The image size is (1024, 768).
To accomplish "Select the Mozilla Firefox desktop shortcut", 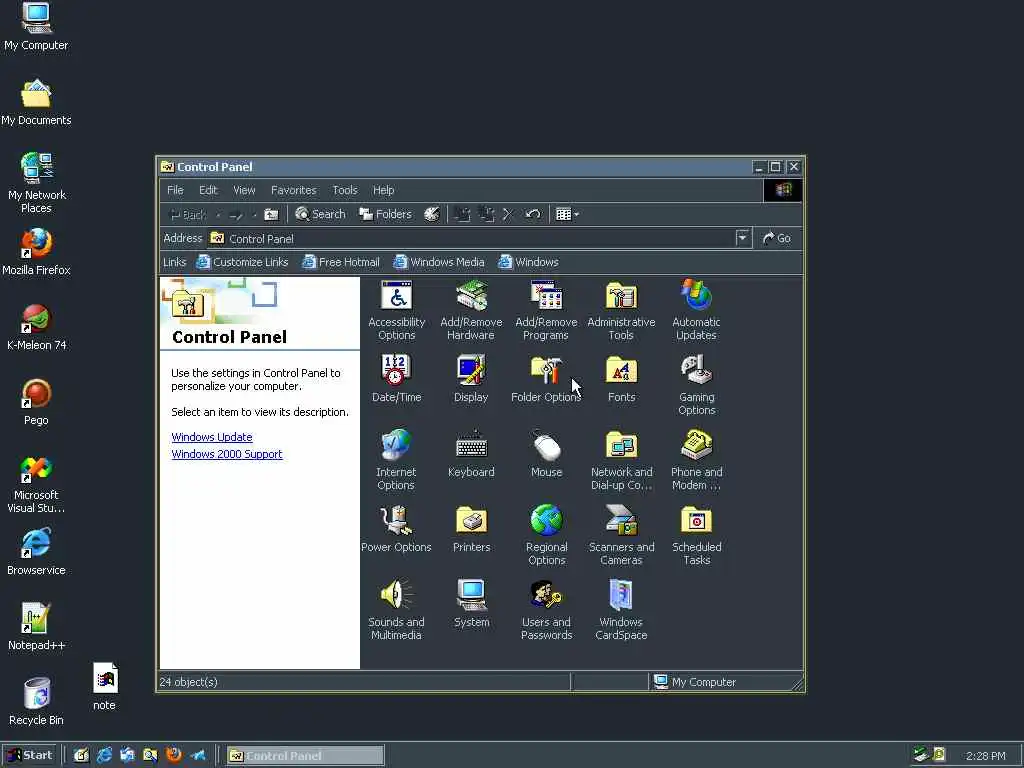I will (36, 251).
